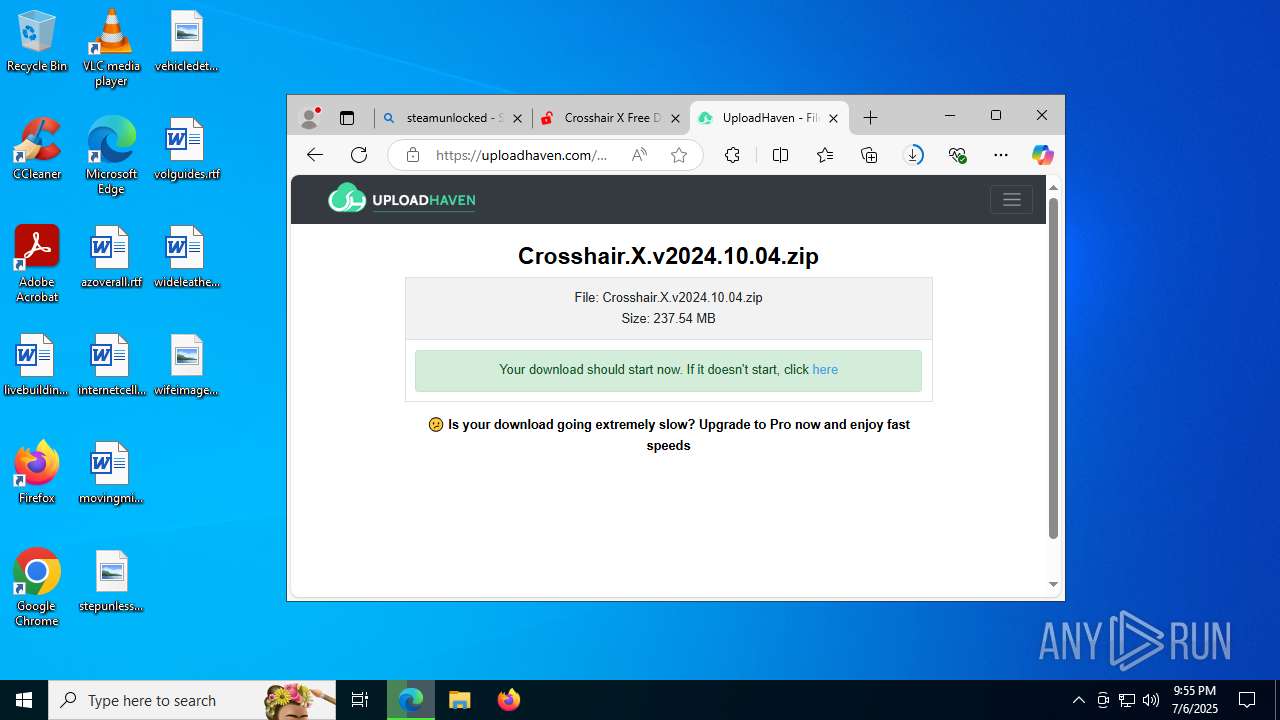
Task: Open the Collections icon
Action: (869, 155)
